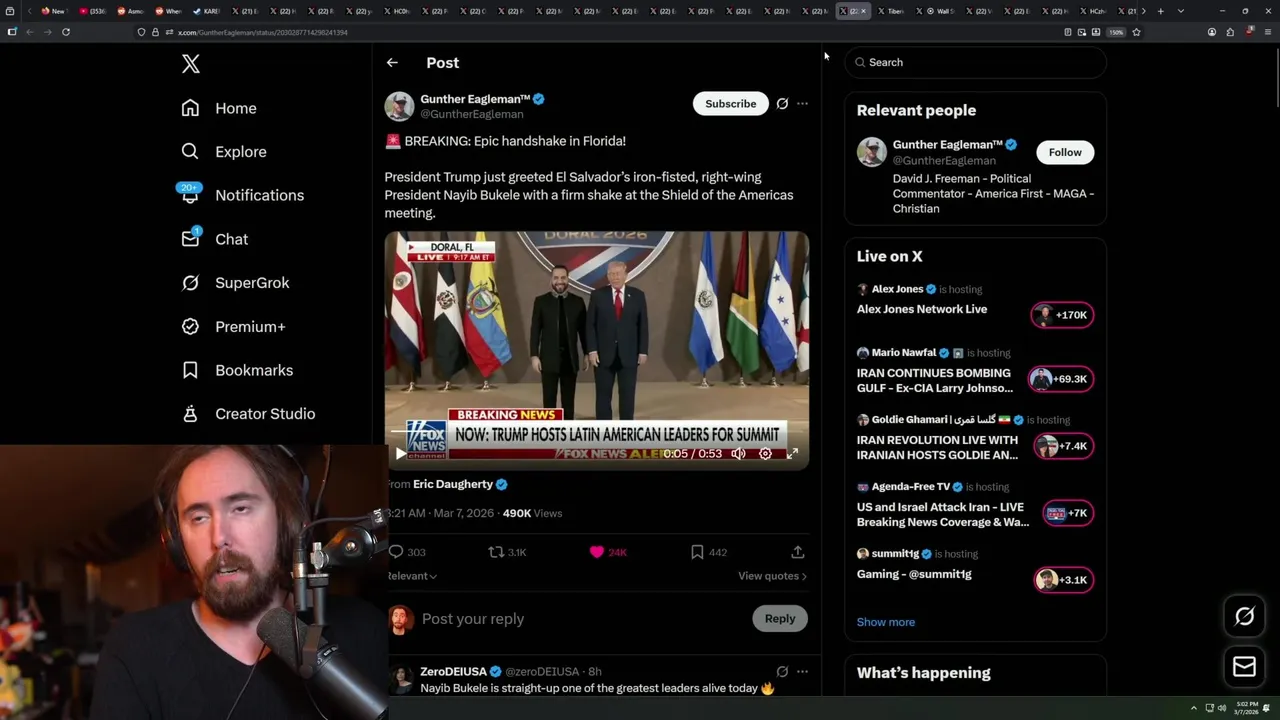
Task: Join Alex Jones Network Live
Action: 922,310
